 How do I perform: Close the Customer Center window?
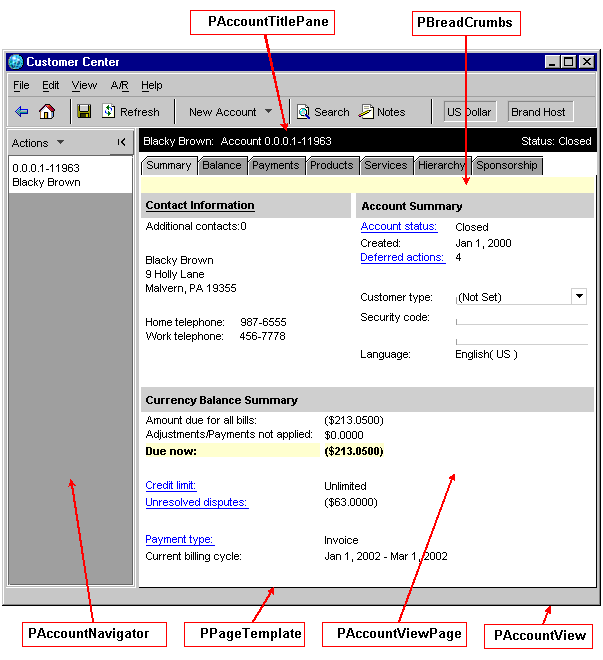pyautogui.click(x=586, y=62)
